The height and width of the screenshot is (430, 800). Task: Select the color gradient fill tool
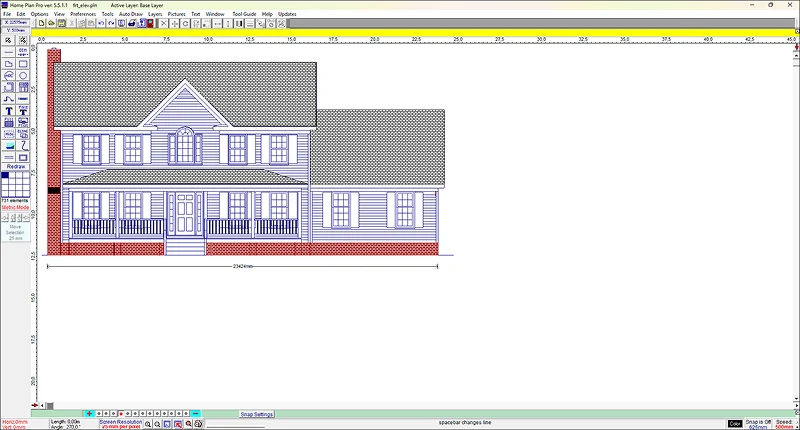[x=9, y=146]
